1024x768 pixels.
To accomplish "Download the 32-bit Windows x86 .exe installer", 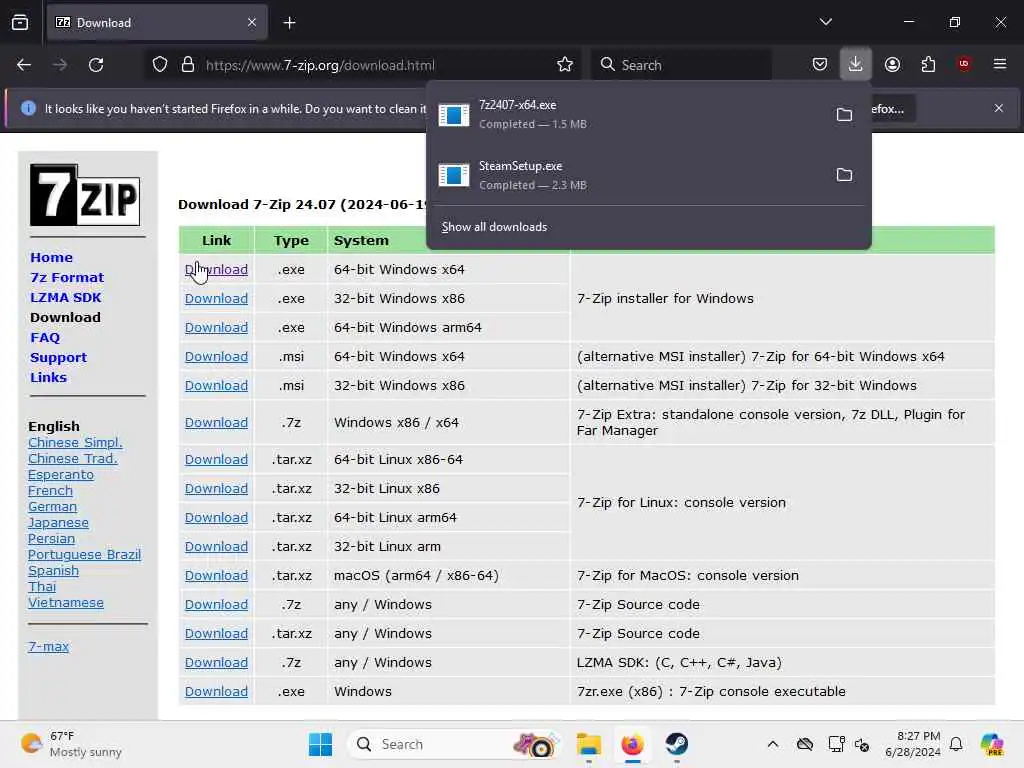I will pyautogui.click(x=216, y=298).
